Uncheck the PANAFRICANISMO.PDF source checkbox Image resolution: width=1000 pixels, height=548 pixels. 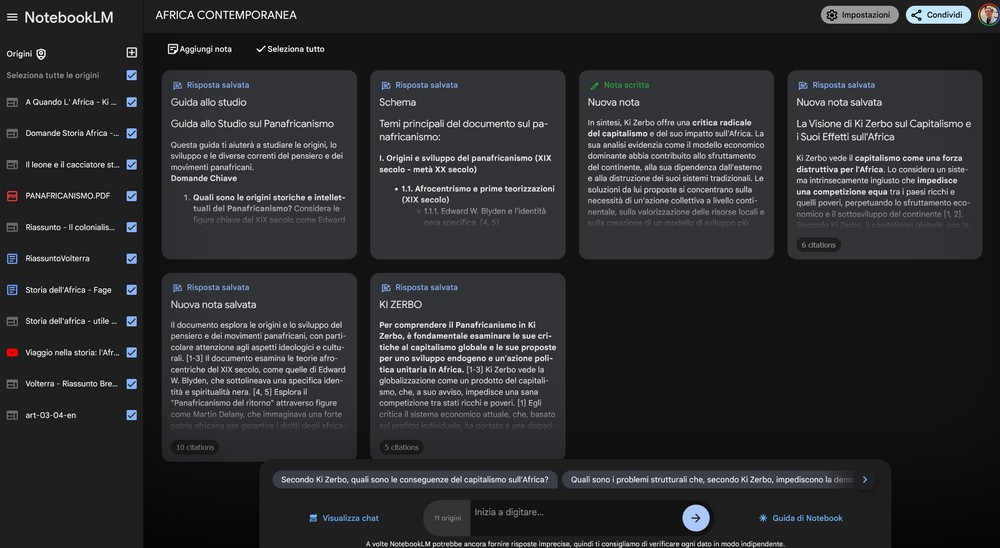[x=132, y=196]
